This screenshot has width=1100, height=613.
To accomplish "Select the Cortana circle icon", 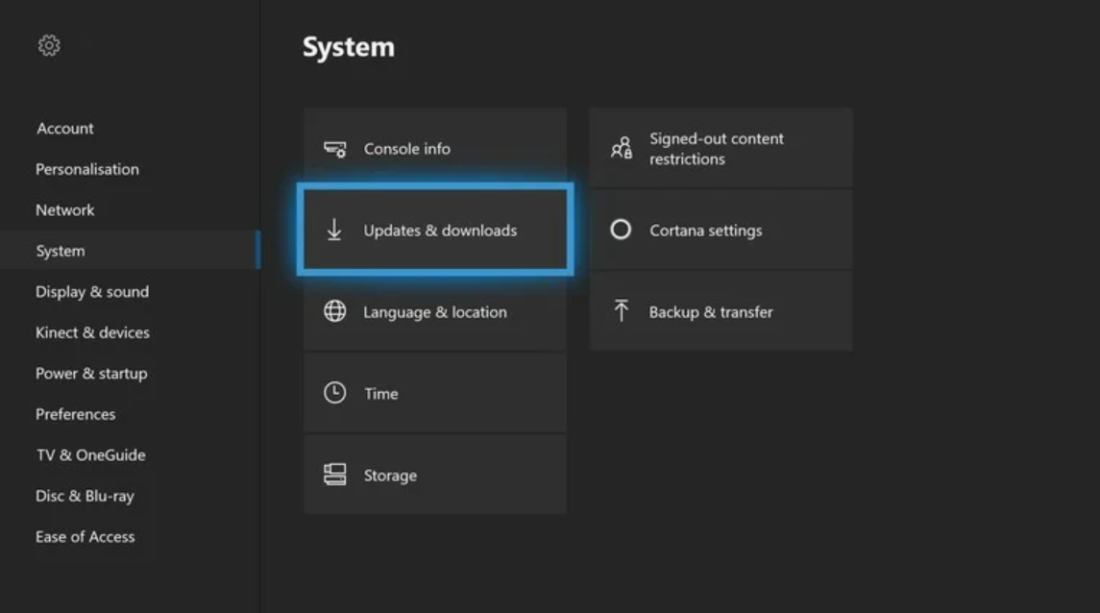I will pyautogui.click(x=622, y=229).
